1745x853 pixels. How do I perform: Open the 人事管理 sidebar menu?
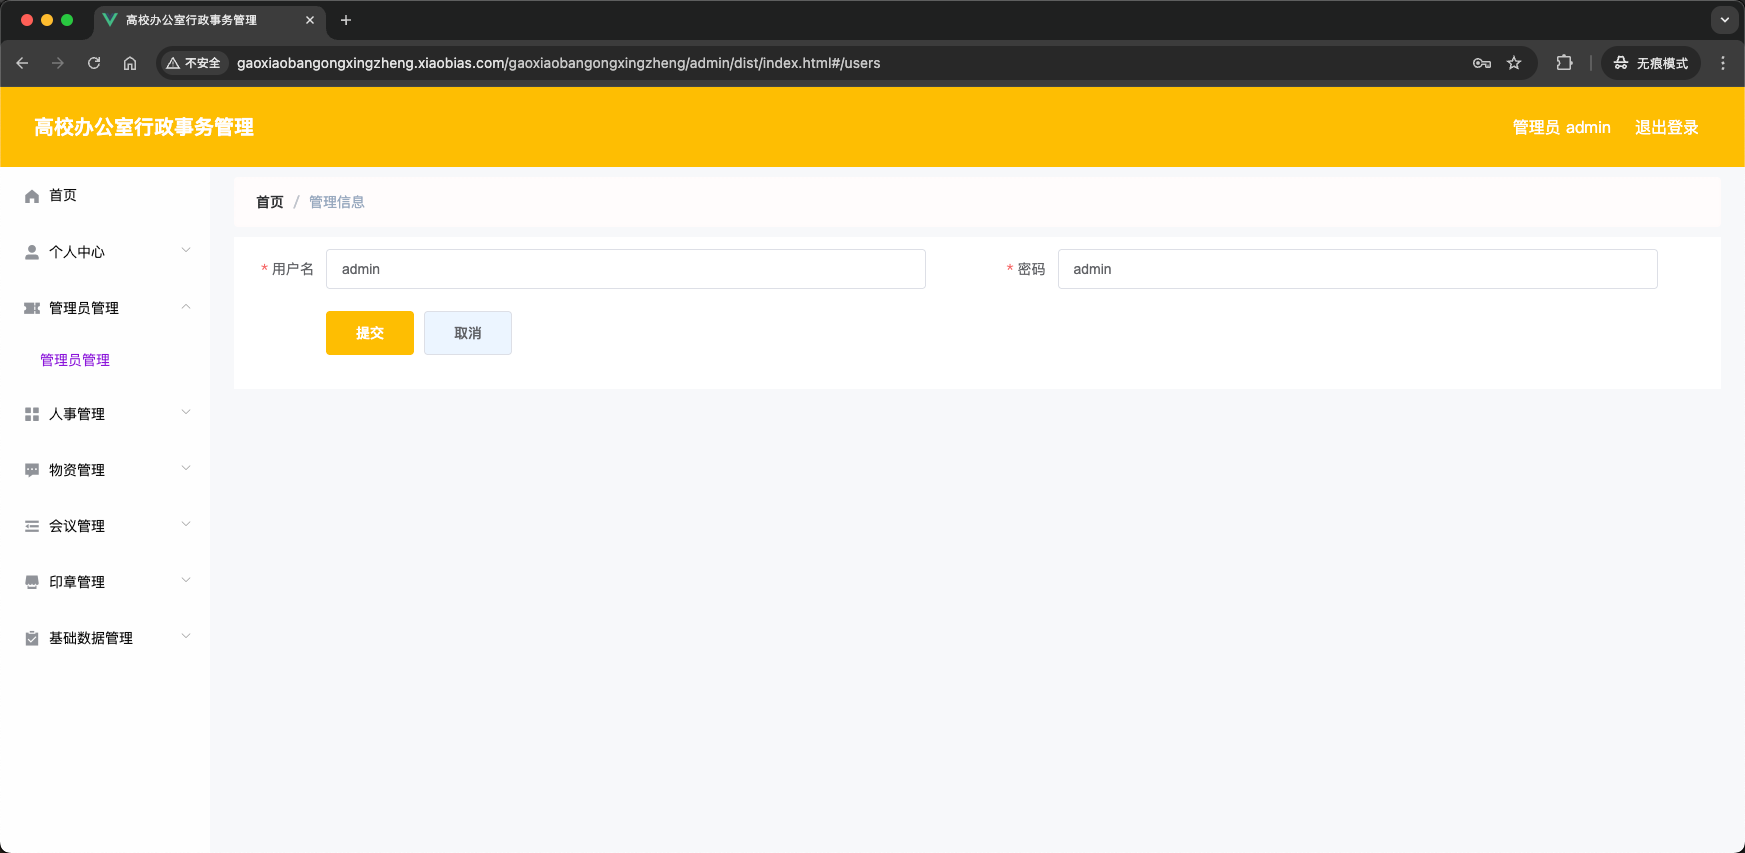(x=105, y=414)
